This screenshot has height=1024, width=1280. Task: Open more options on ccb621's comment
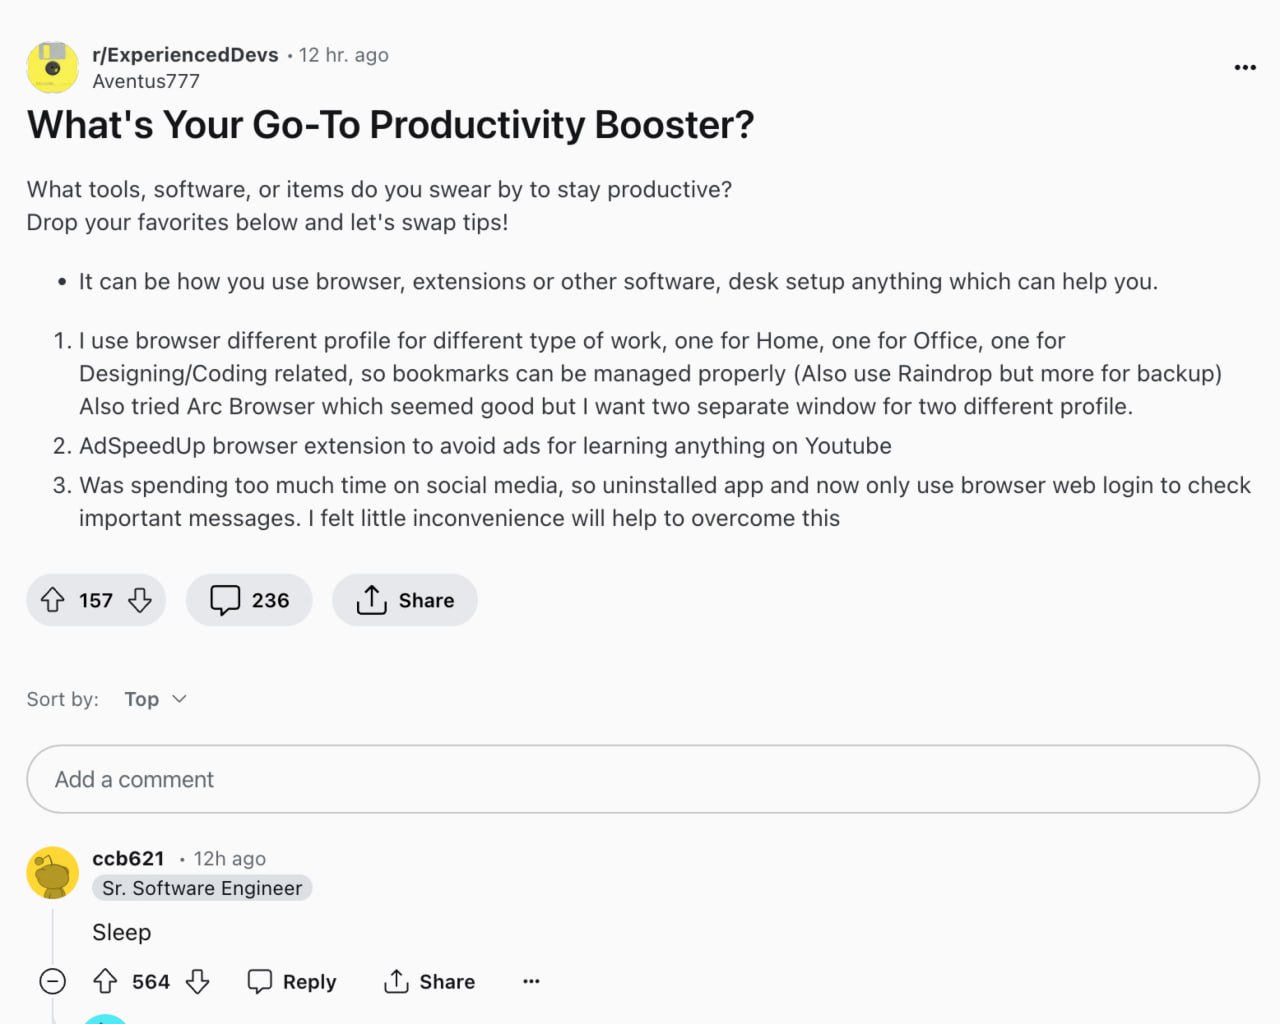pos(531,981)
